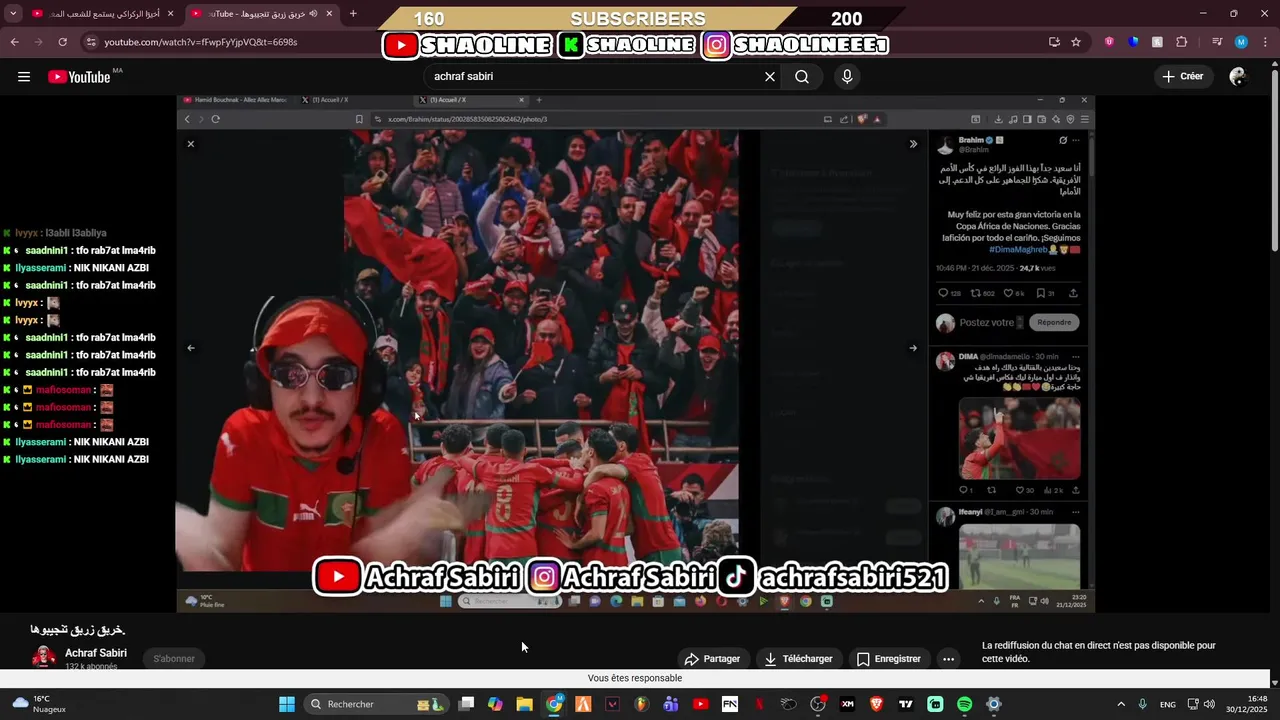Bookmark this page with the star
The height and width of the screenshot is (720, 1280).
click(1076, 42)
